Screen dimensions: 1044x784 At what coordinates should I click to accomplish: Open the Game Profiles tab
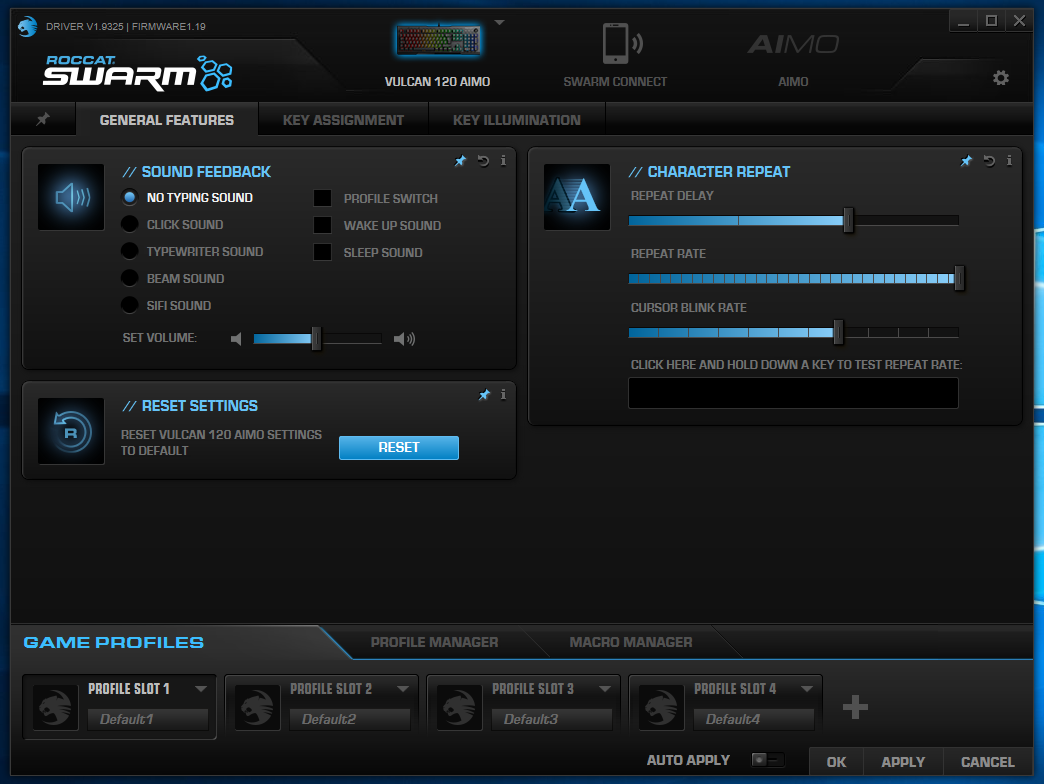[114, 642]
